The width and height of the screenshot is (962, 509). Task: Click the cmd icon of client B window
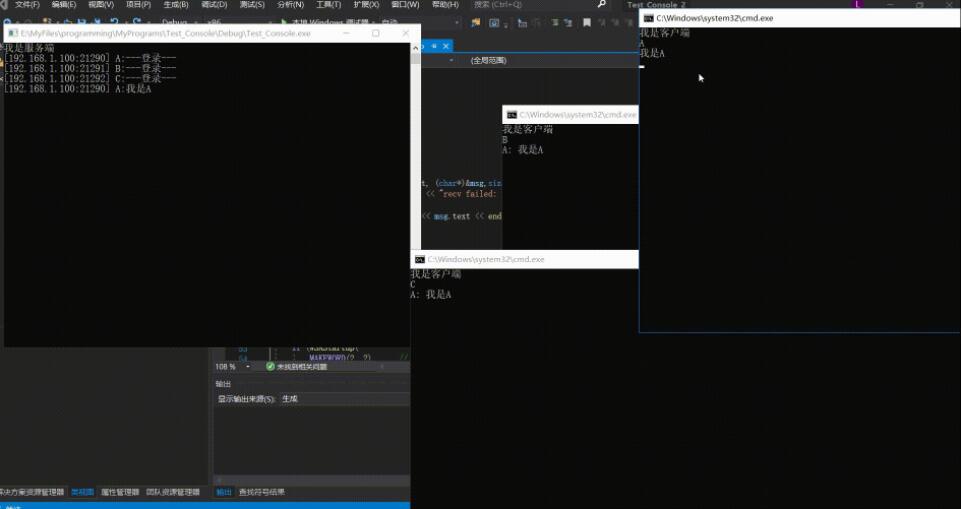512,115
